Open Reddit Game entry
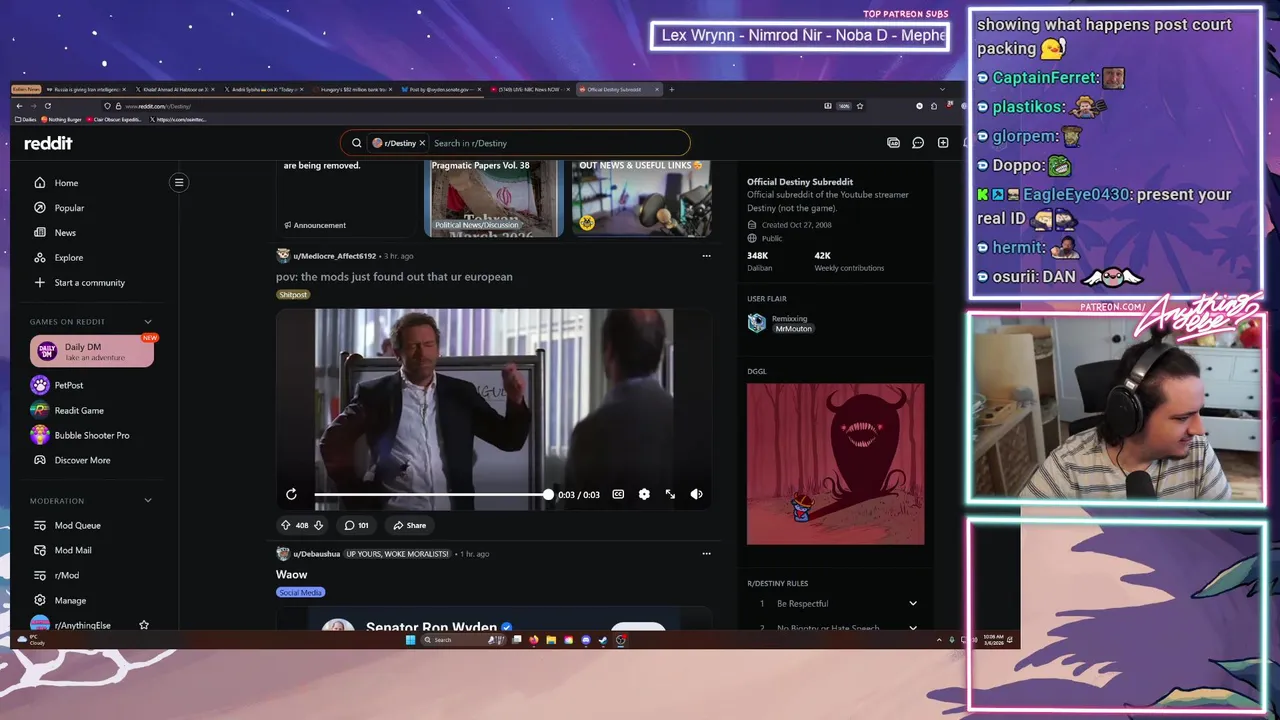1280x720 pixels. (x=79, y=410)
